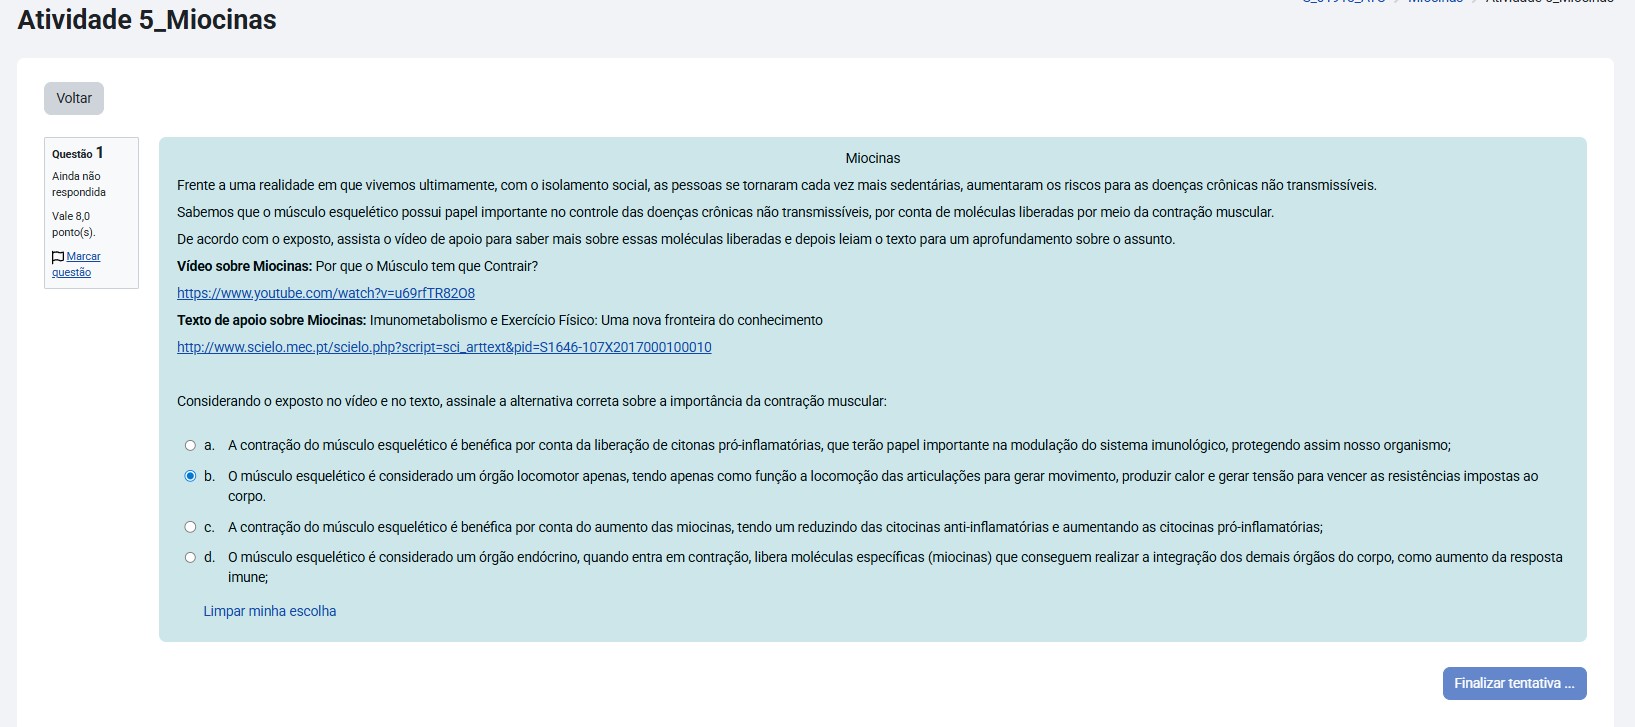The height and width of the screenshot is (727, 1635).
Task: Select radio option b about órgão locomotor
Action: 190,477
